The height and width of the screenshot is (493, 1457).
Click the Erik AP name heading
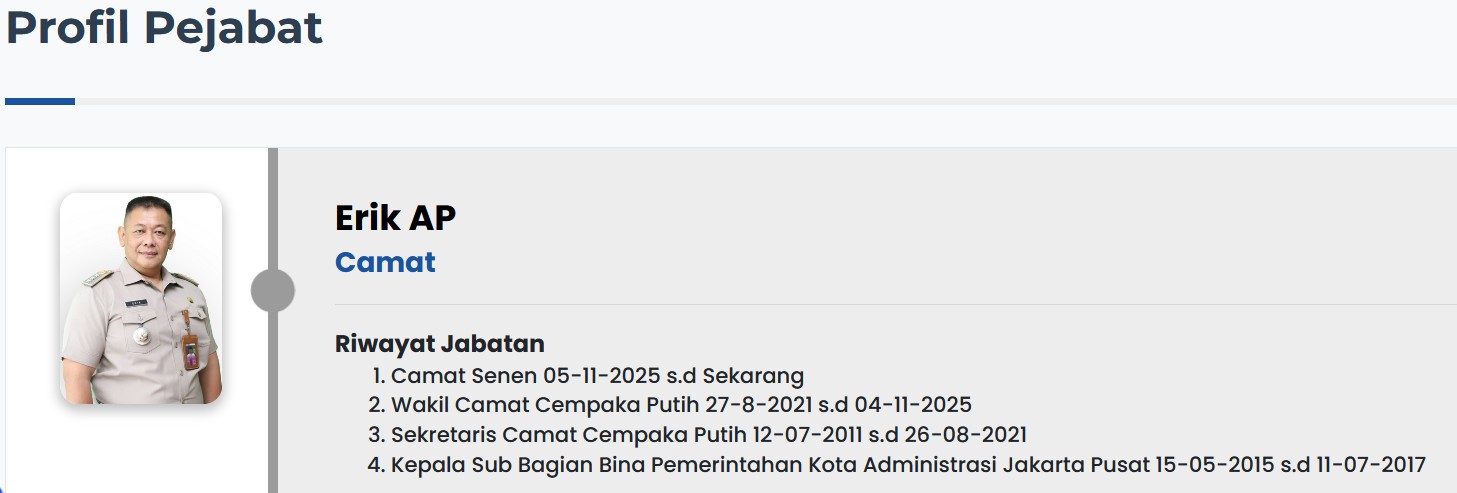[x=395, y=218]
